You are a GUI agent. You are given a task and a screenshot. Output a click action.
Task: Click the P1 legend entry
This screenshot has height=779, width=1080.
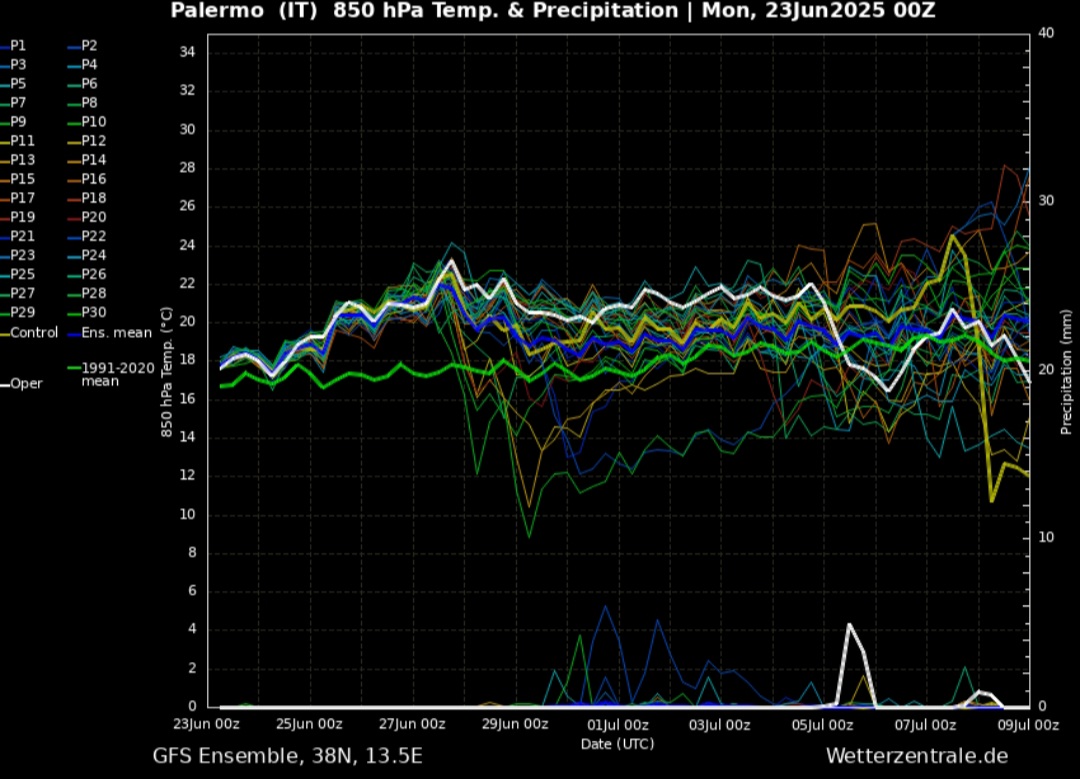coord(19,46)
